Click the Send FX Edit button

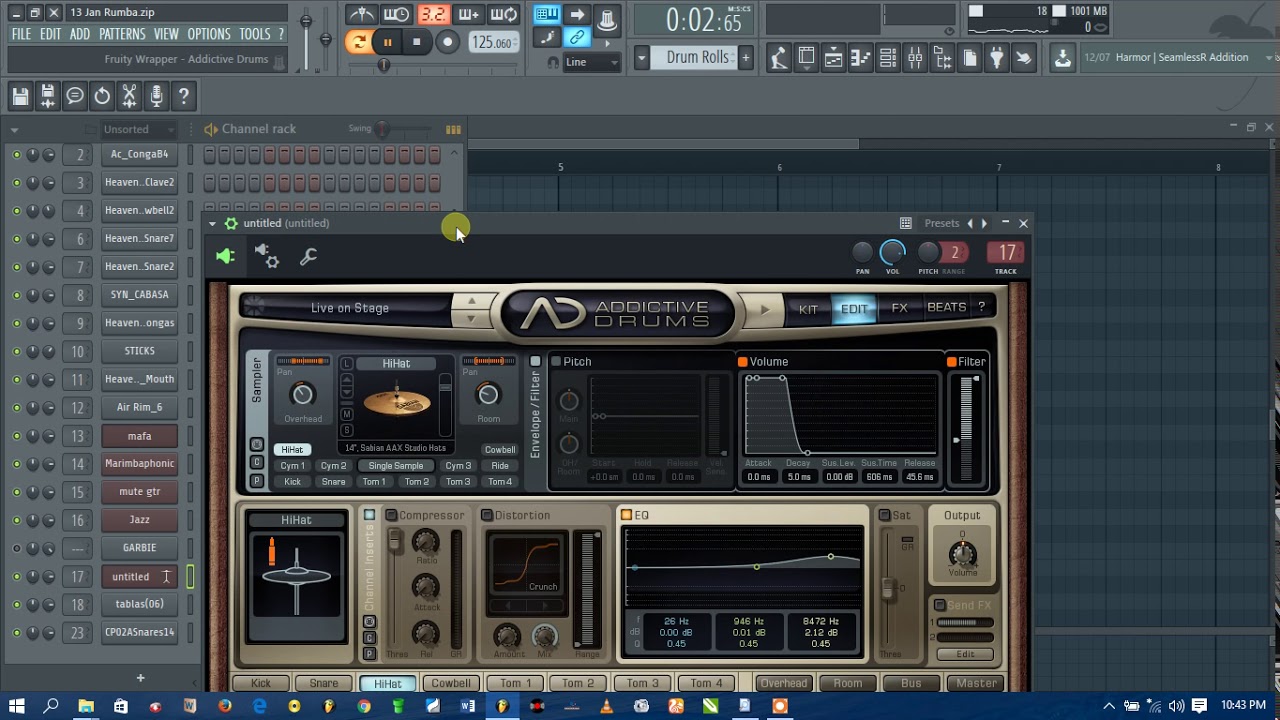click(965, 654)
